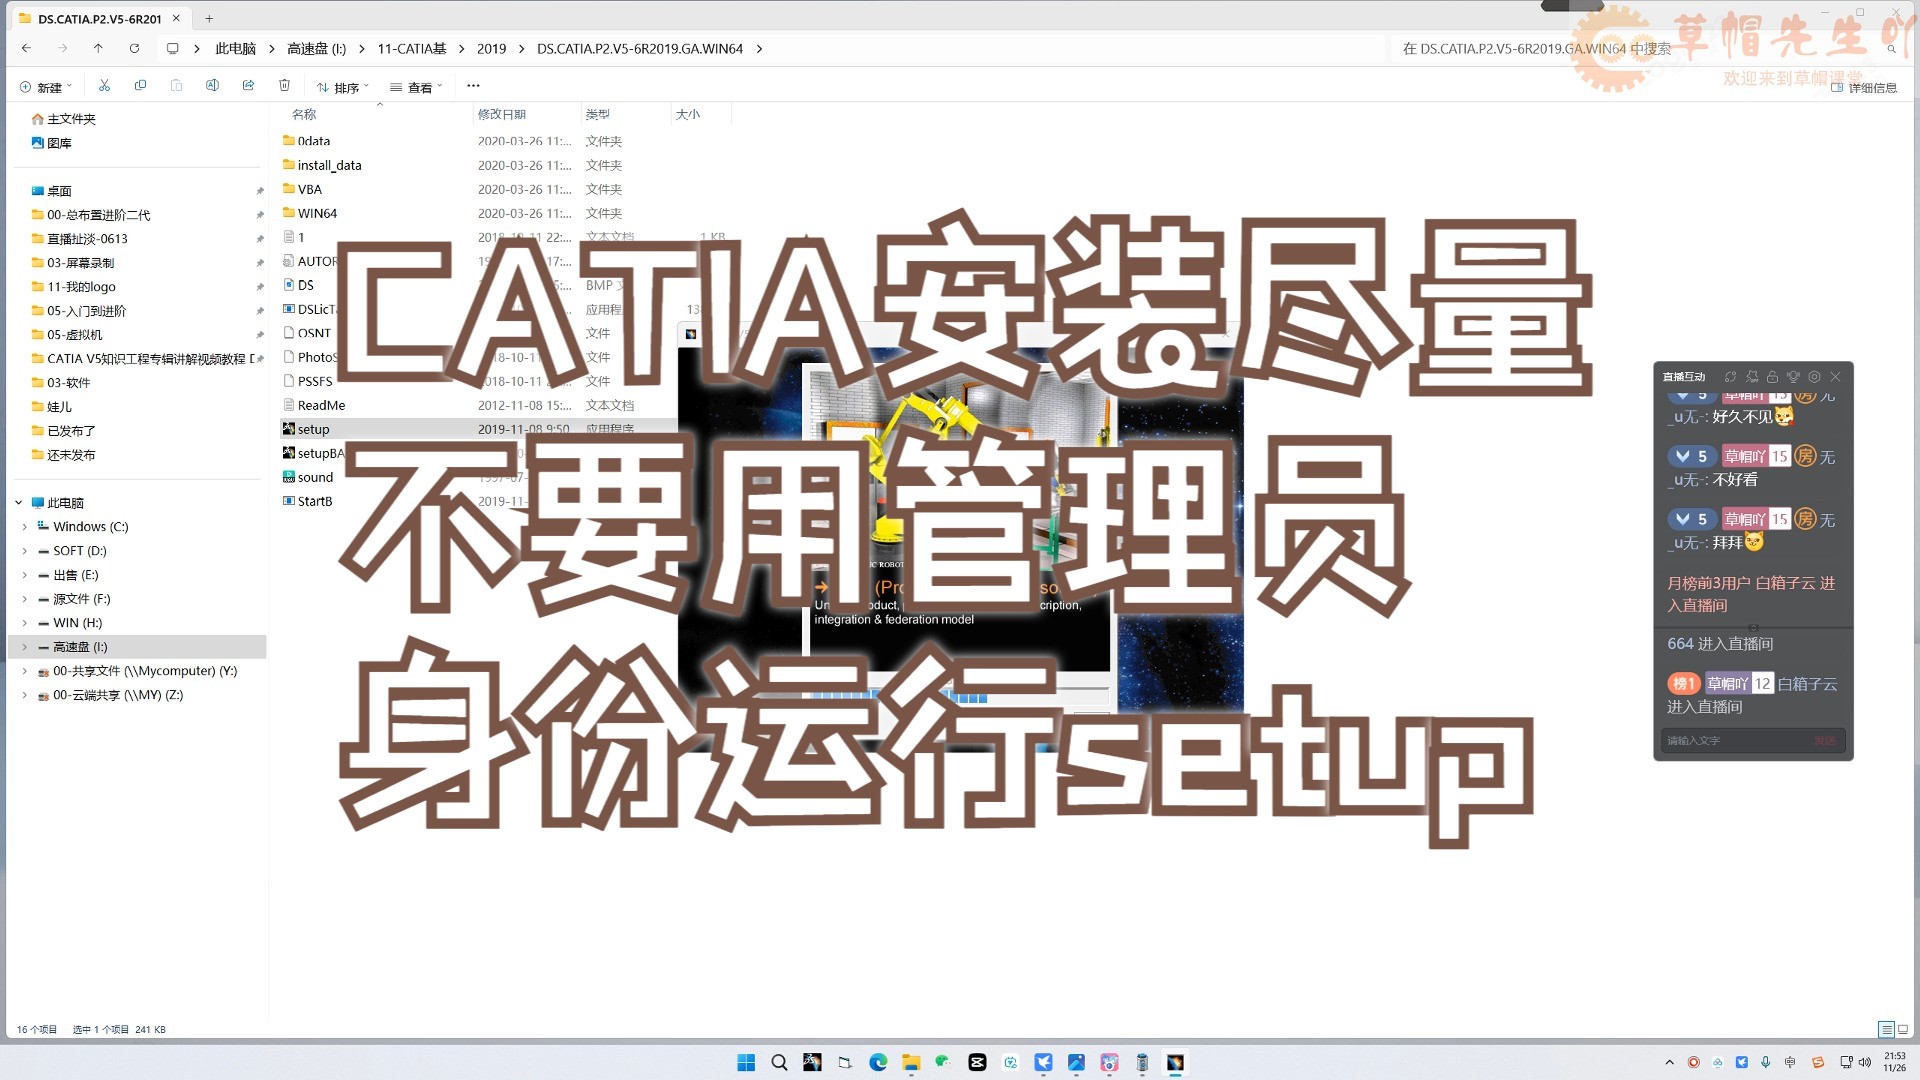Viewport: 1920px width, 1080px height.
Task: Refresh the current folder view
Action: (x=134, y=48)
